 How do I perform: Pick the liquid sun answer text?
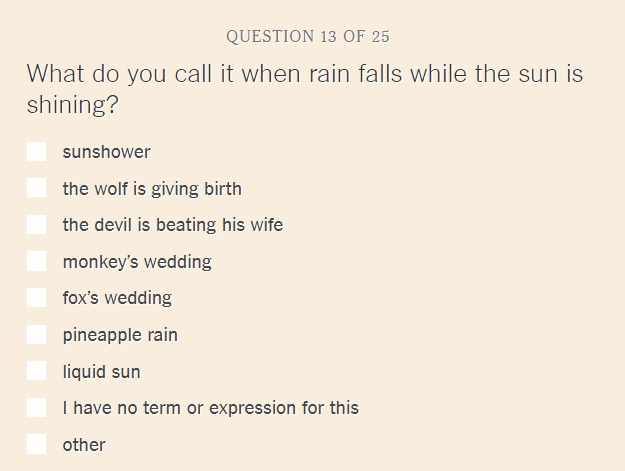[x=101, y=372]
